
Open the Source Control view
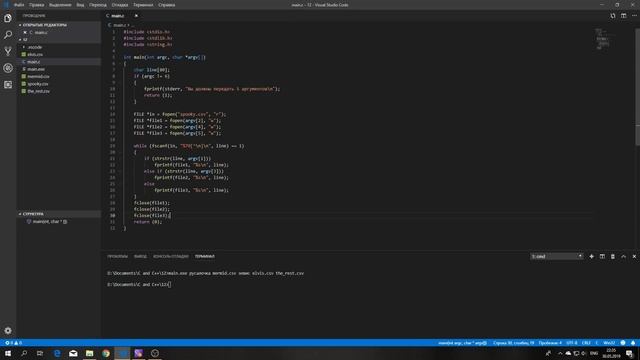[8, 51]
